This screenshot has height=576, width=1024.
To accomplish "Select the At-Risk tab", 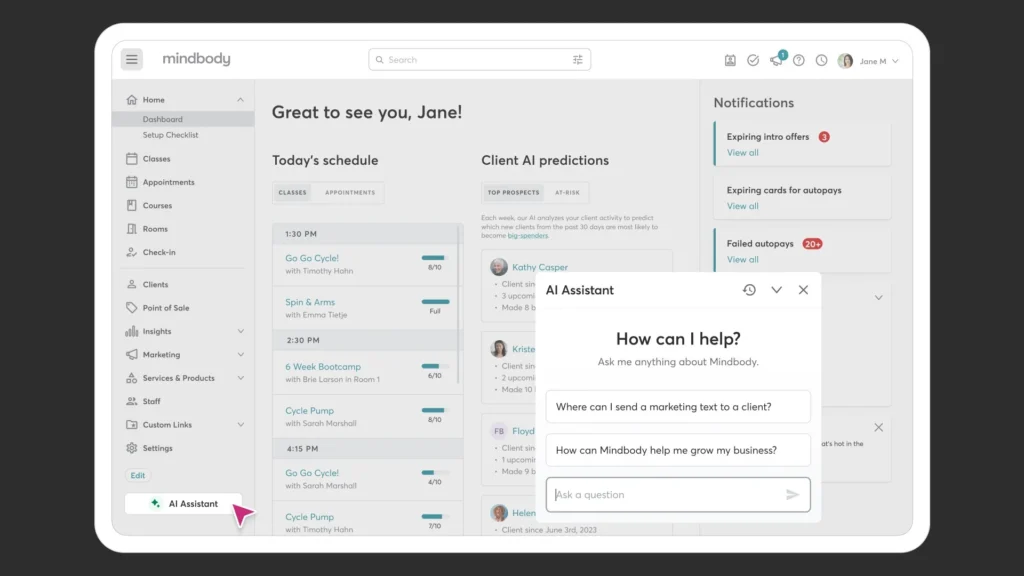I will coord(567,193).
